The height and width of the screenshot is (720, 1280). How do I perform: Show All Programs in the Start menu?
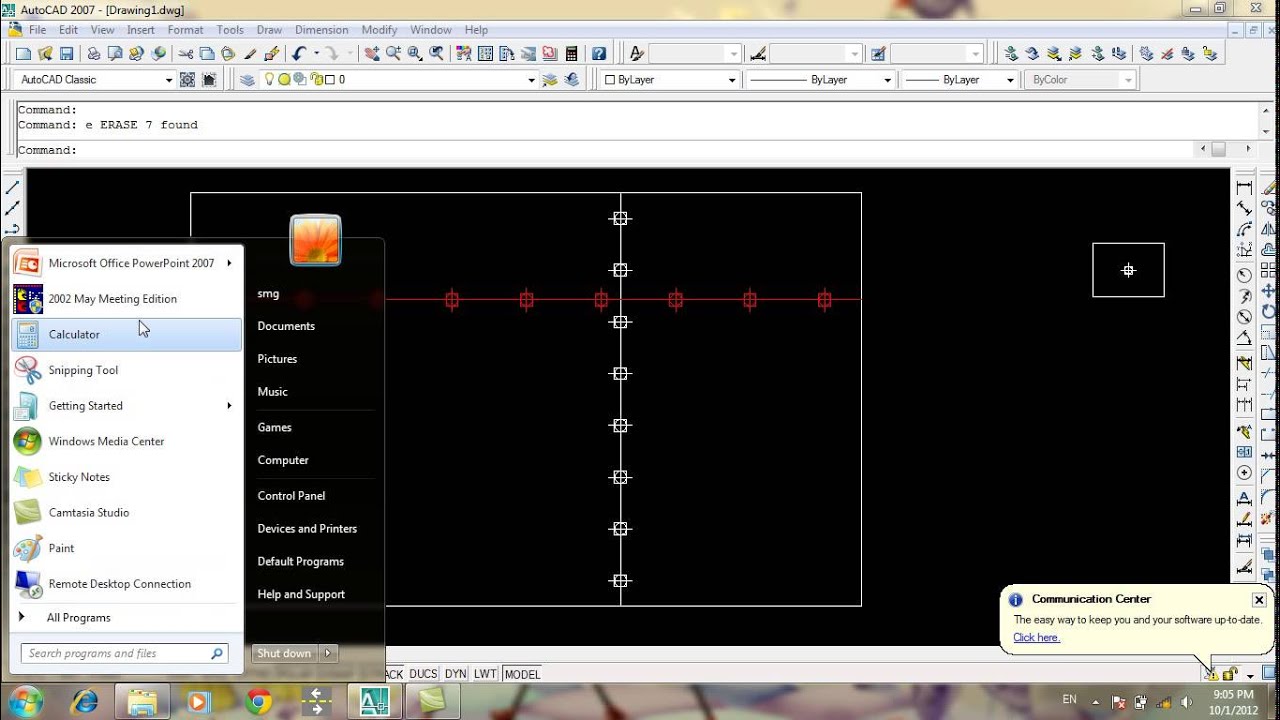(79, 618)
